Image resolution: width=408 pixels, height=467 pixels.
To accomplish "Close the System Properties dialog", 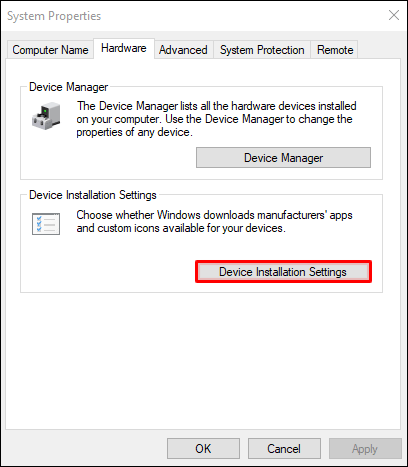I will point(394,15).
